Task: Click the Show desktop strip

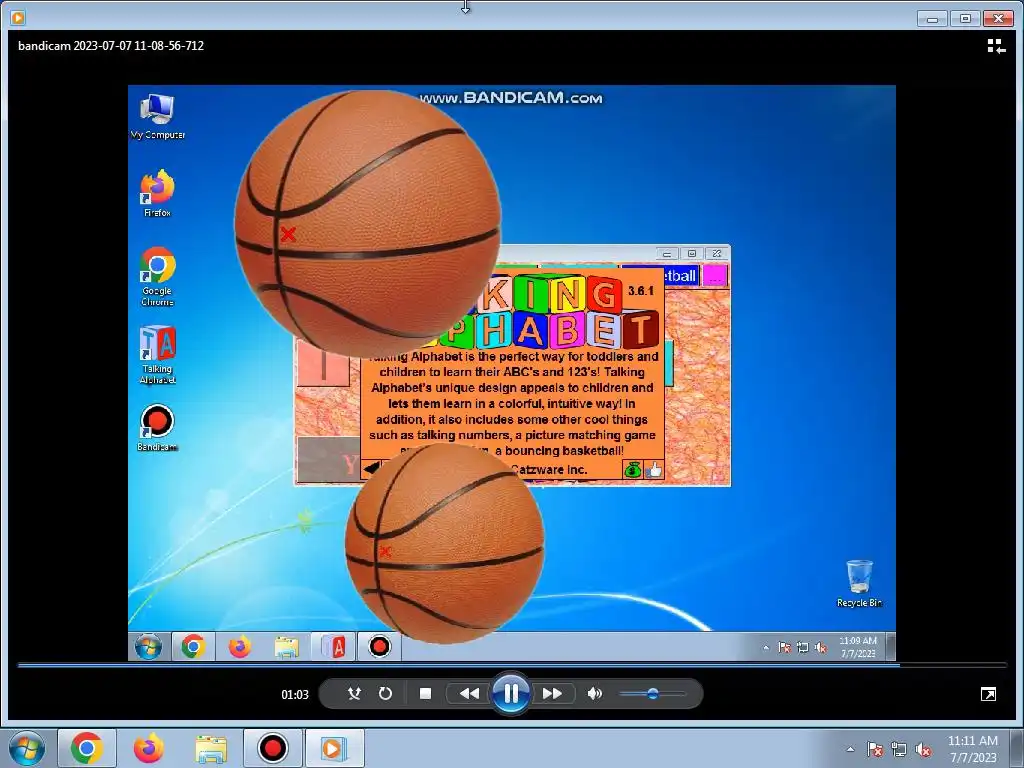Action: 1016,748
